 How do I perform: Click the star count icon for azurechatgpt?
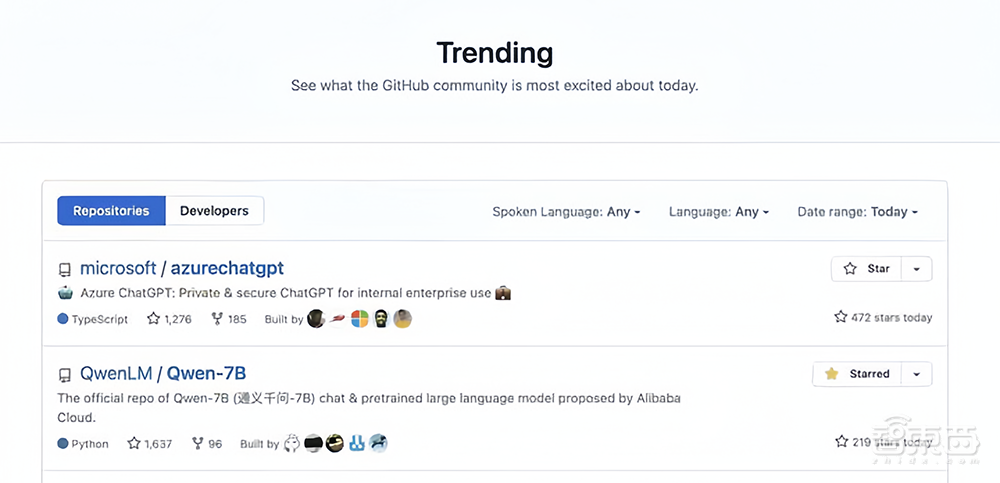point(153,319)
